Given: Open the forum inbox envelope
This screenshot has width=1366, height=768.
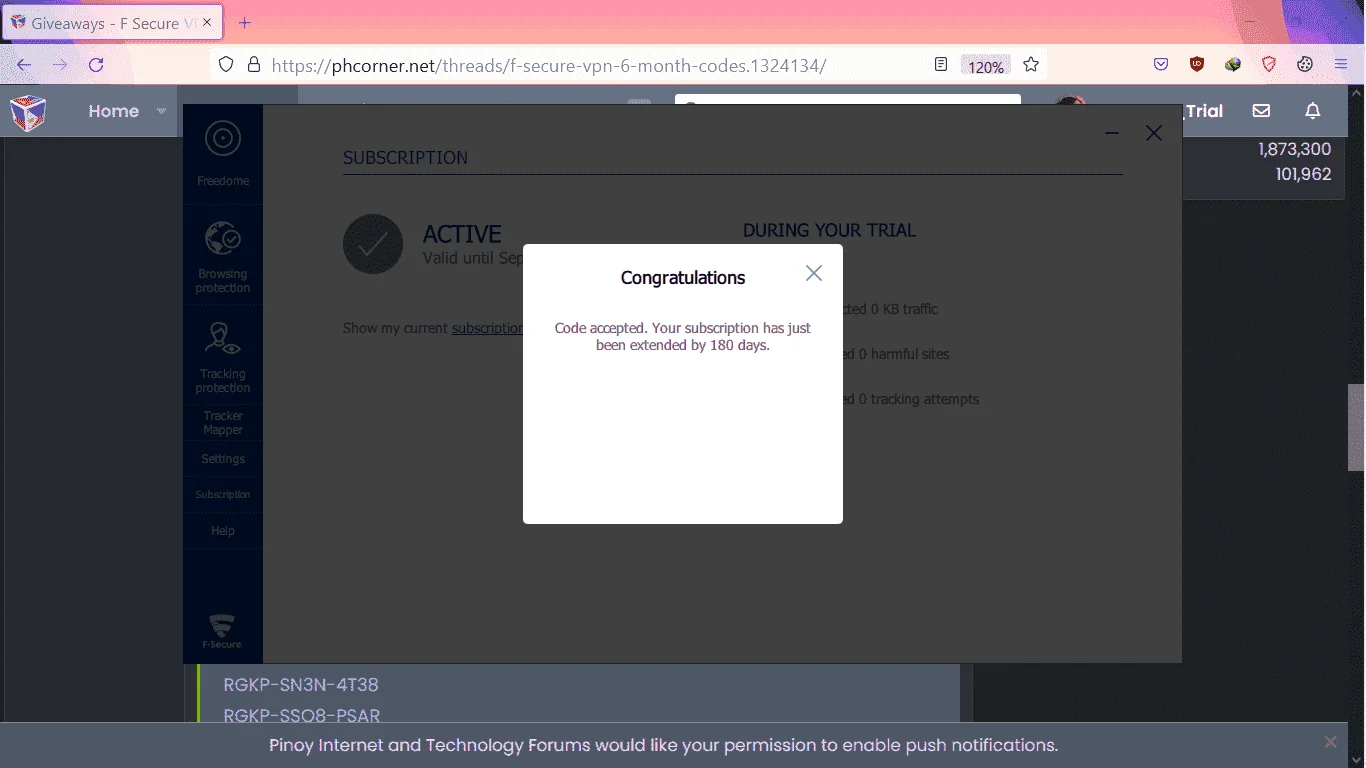Looking at the screenshot, I should tap(1261, 111).
